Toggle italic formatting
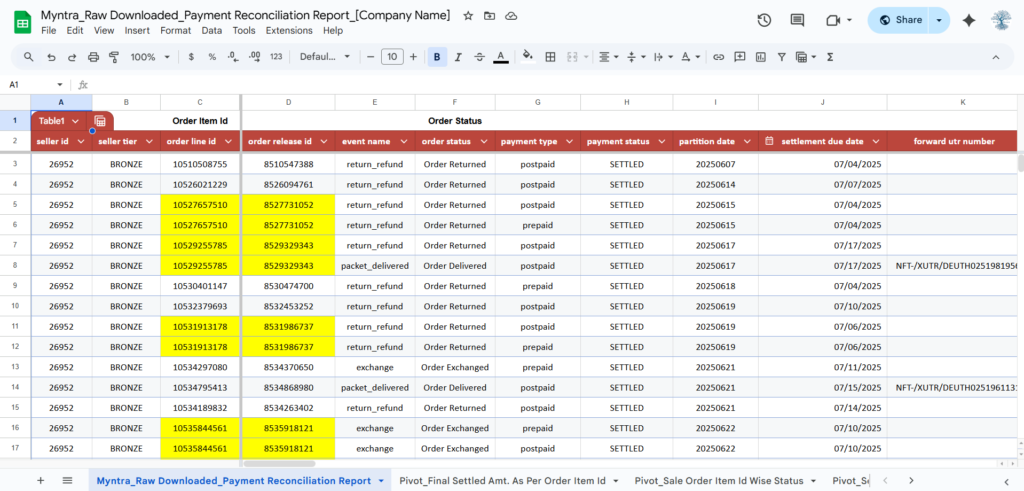This screenshot has height=491, width=1024. (x=459, y=57)
